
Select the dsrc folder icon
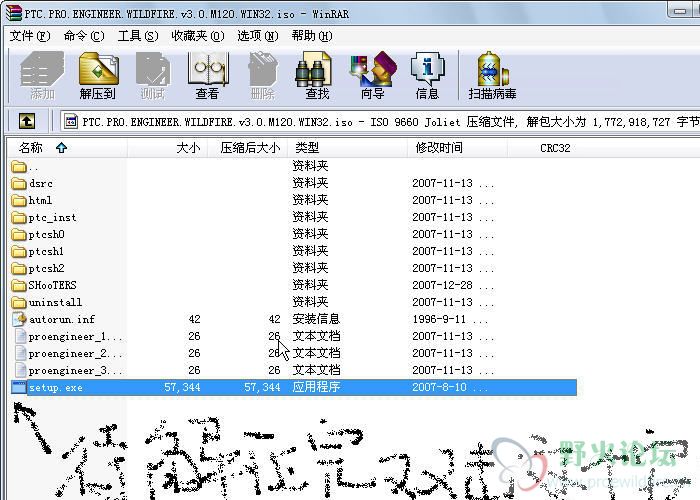tap(19, 183)
